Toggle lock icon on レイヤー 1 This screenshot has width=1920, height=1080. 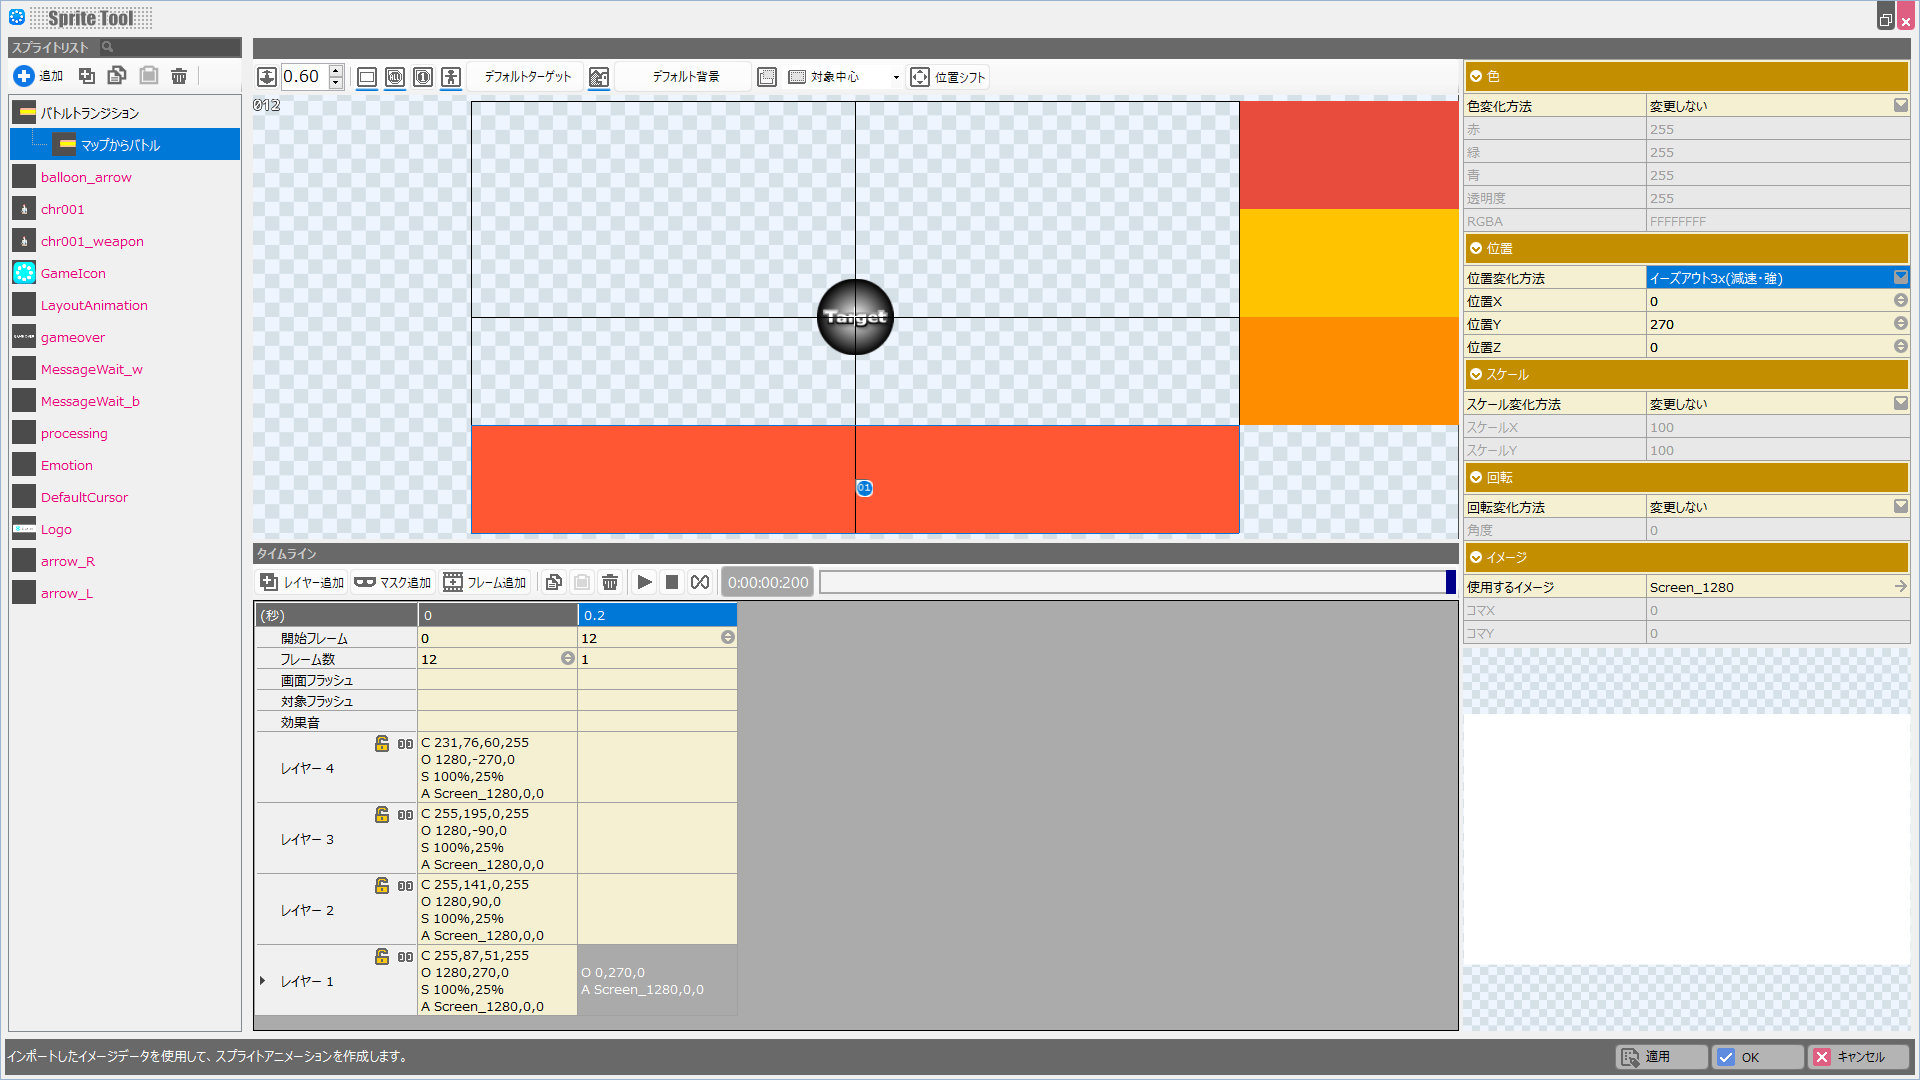point(382,957)
